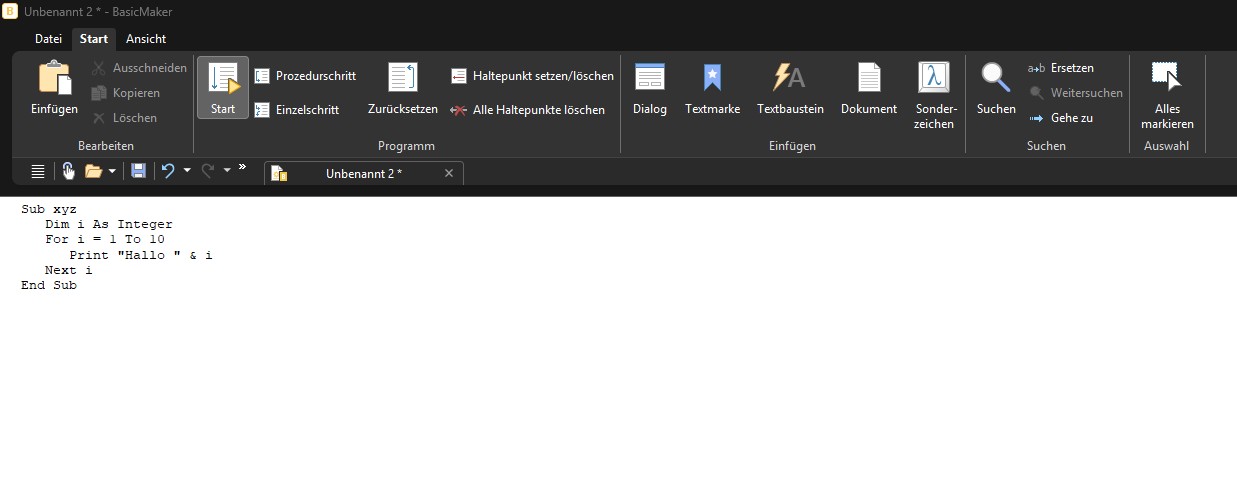
Task: Close the Unbenannt 2 document tab
Action: 449,173
